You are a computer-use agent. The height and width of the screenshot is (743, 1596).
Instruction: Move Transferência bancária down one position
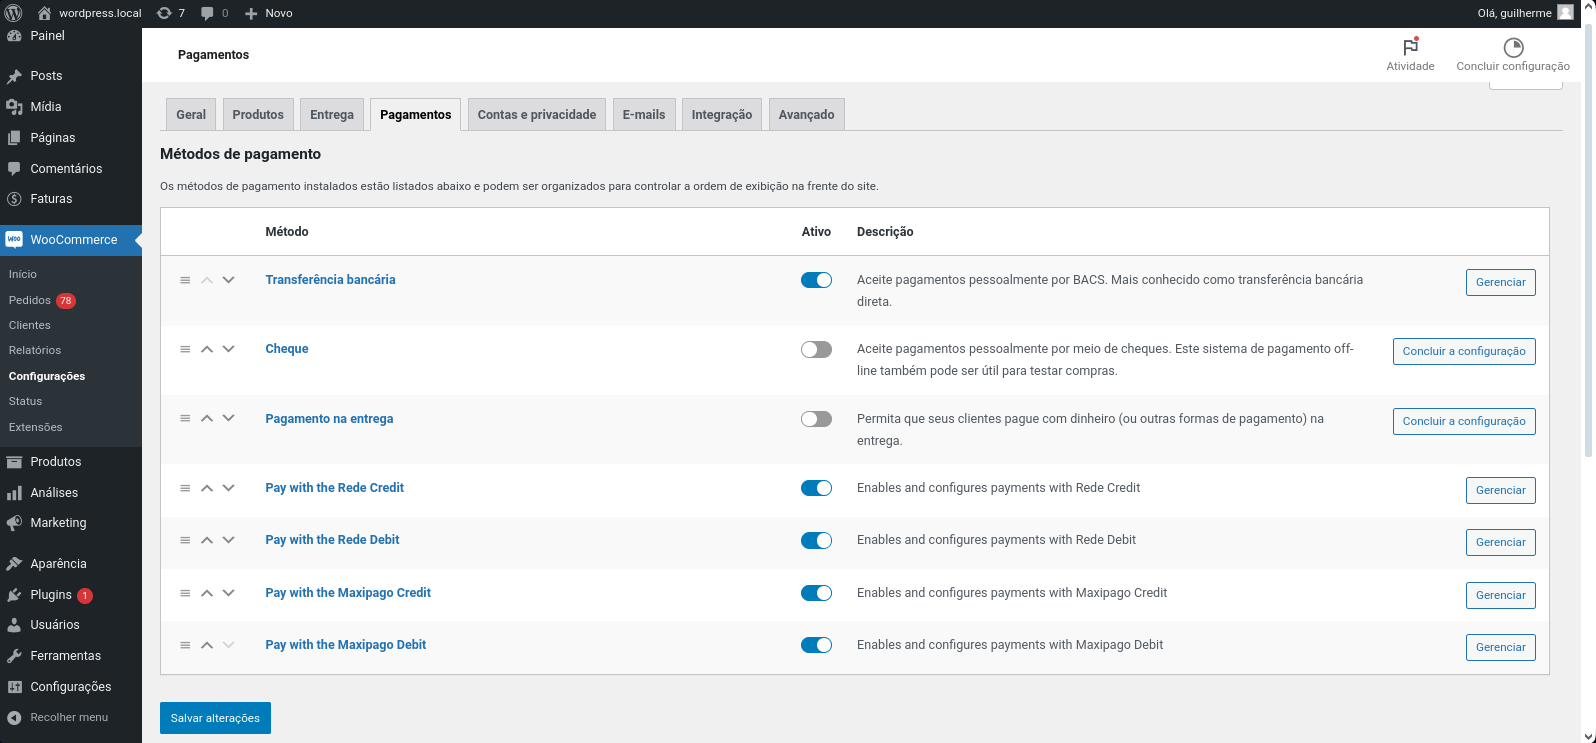click(x=229, y=280)
